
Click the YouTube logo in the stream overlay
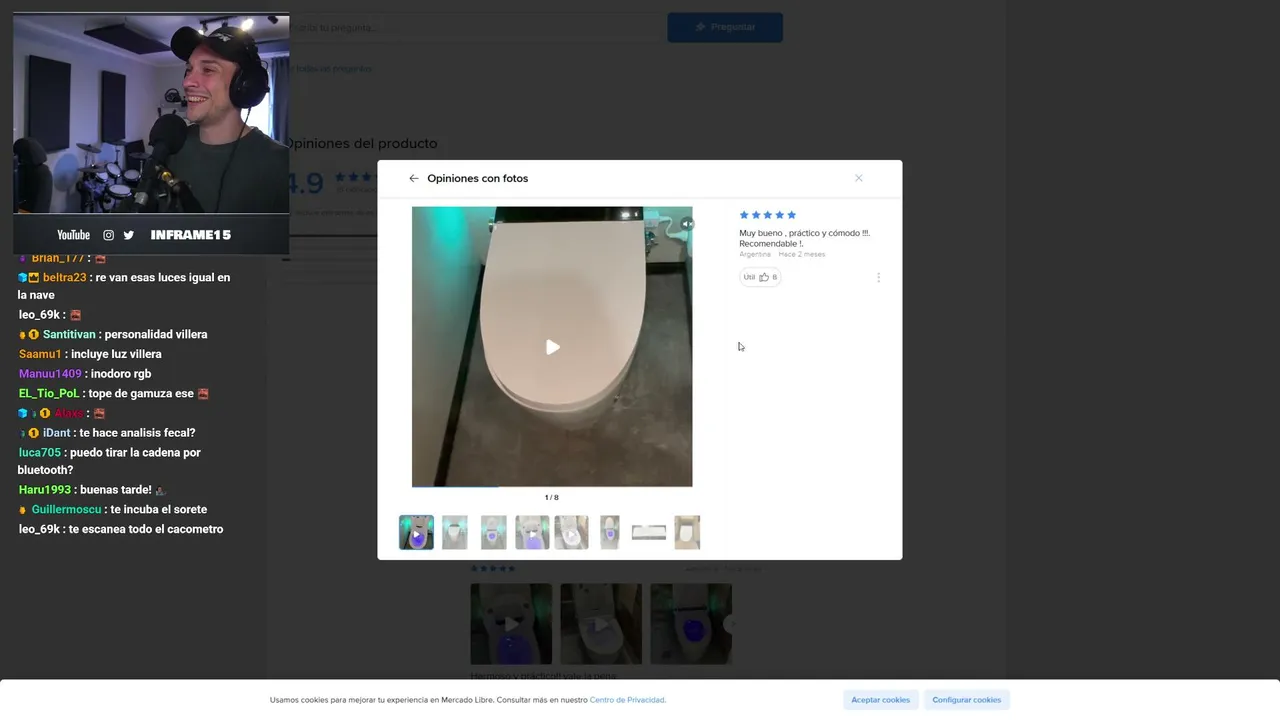tap(73, 235)
